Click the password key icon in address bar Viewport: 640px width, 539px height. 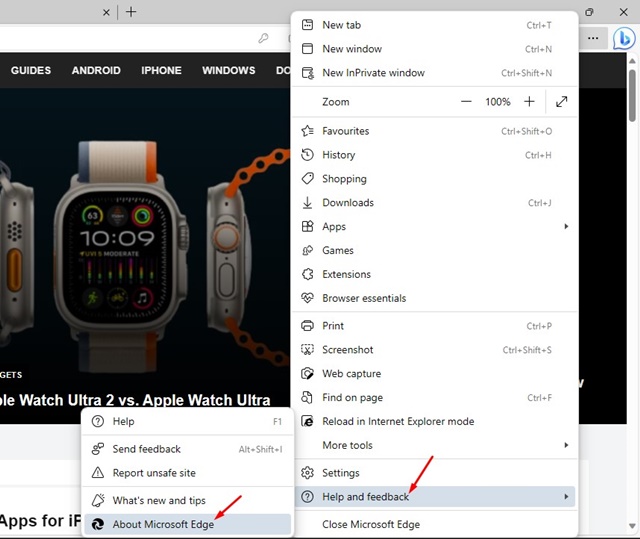pyautogui.click(x=264, y=38)
